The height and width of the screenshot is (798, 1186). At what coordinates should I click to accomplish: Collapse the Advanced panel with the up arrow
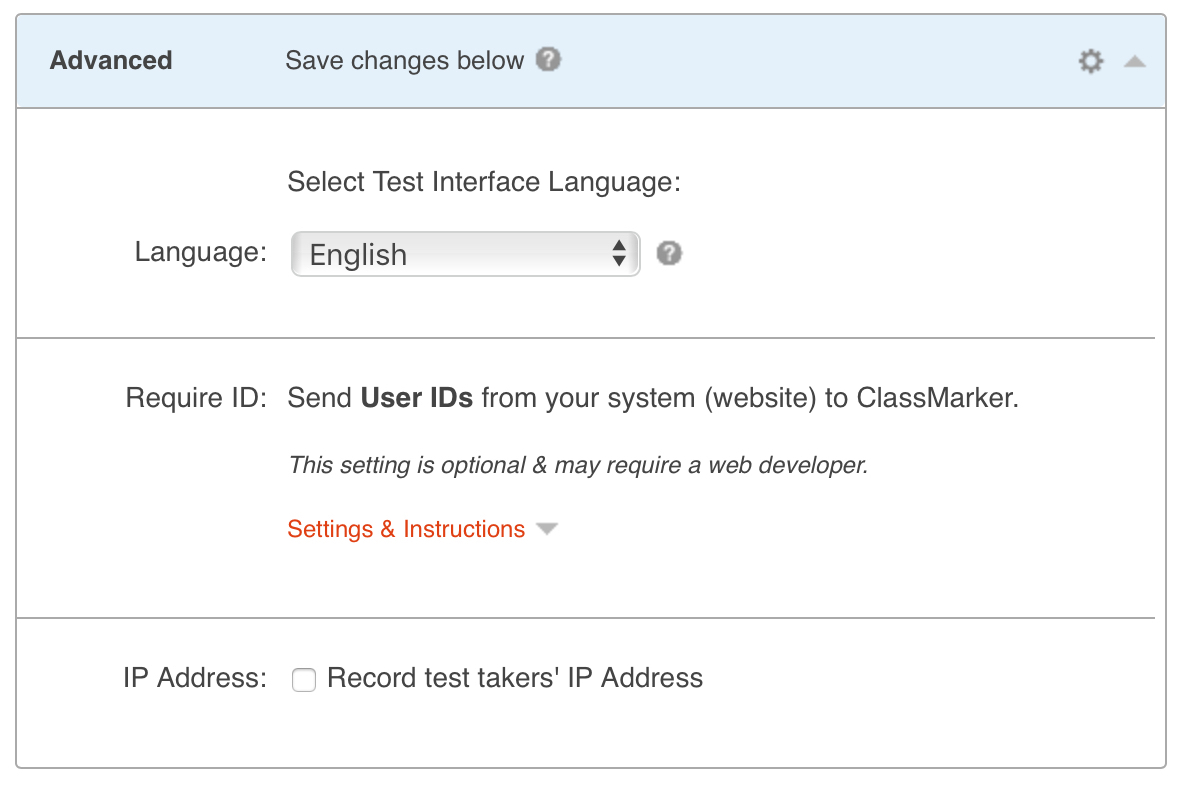coord(1133,62)
